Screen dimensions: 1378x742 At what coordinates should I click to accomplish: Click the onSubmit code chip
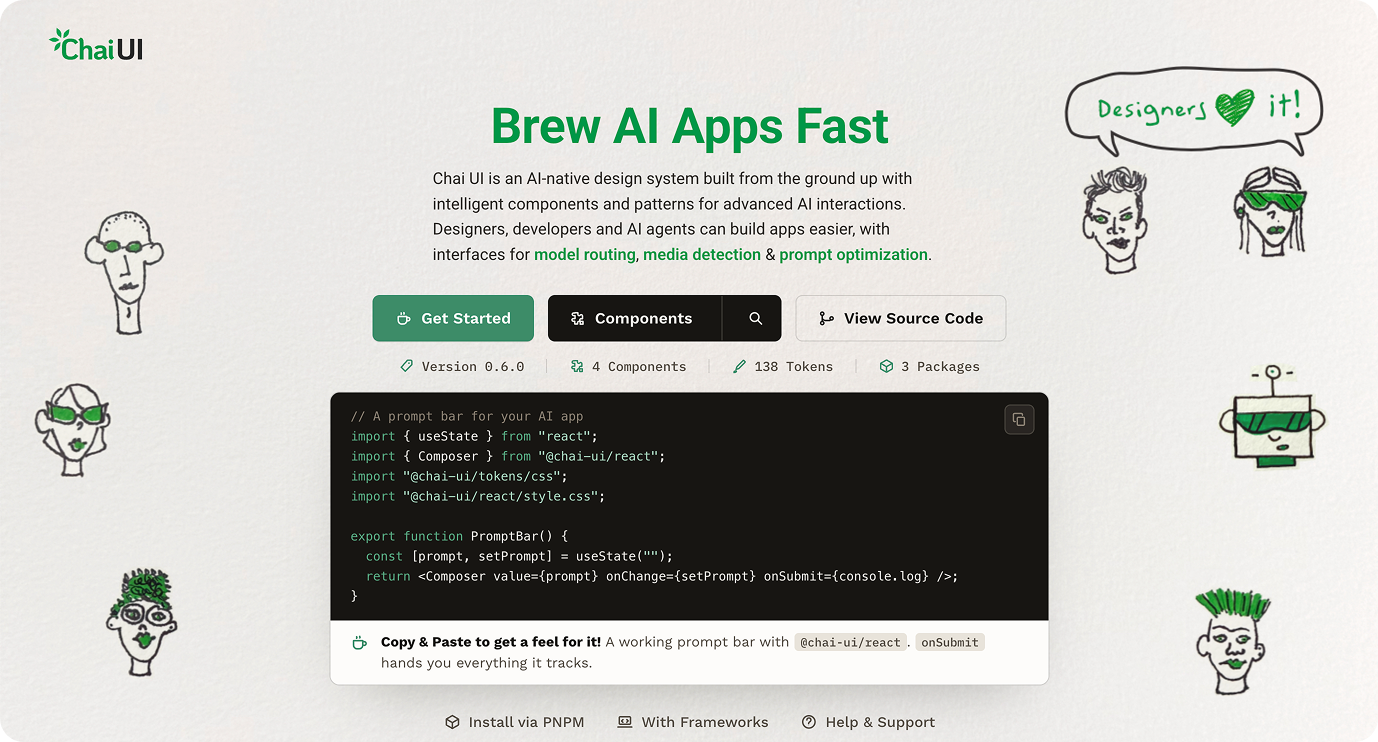coord(950,642)
